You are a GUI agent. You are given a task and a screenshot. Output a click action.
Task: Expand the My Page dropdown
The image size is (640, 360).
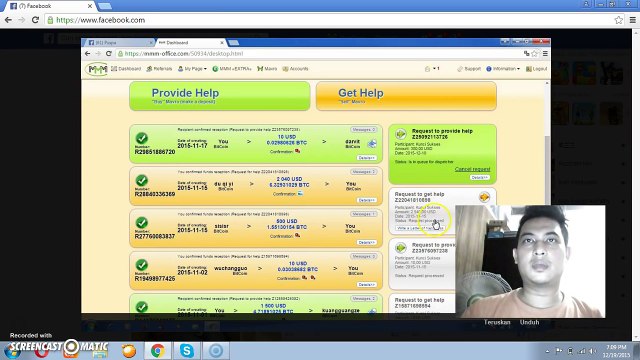tap(192, 69)
